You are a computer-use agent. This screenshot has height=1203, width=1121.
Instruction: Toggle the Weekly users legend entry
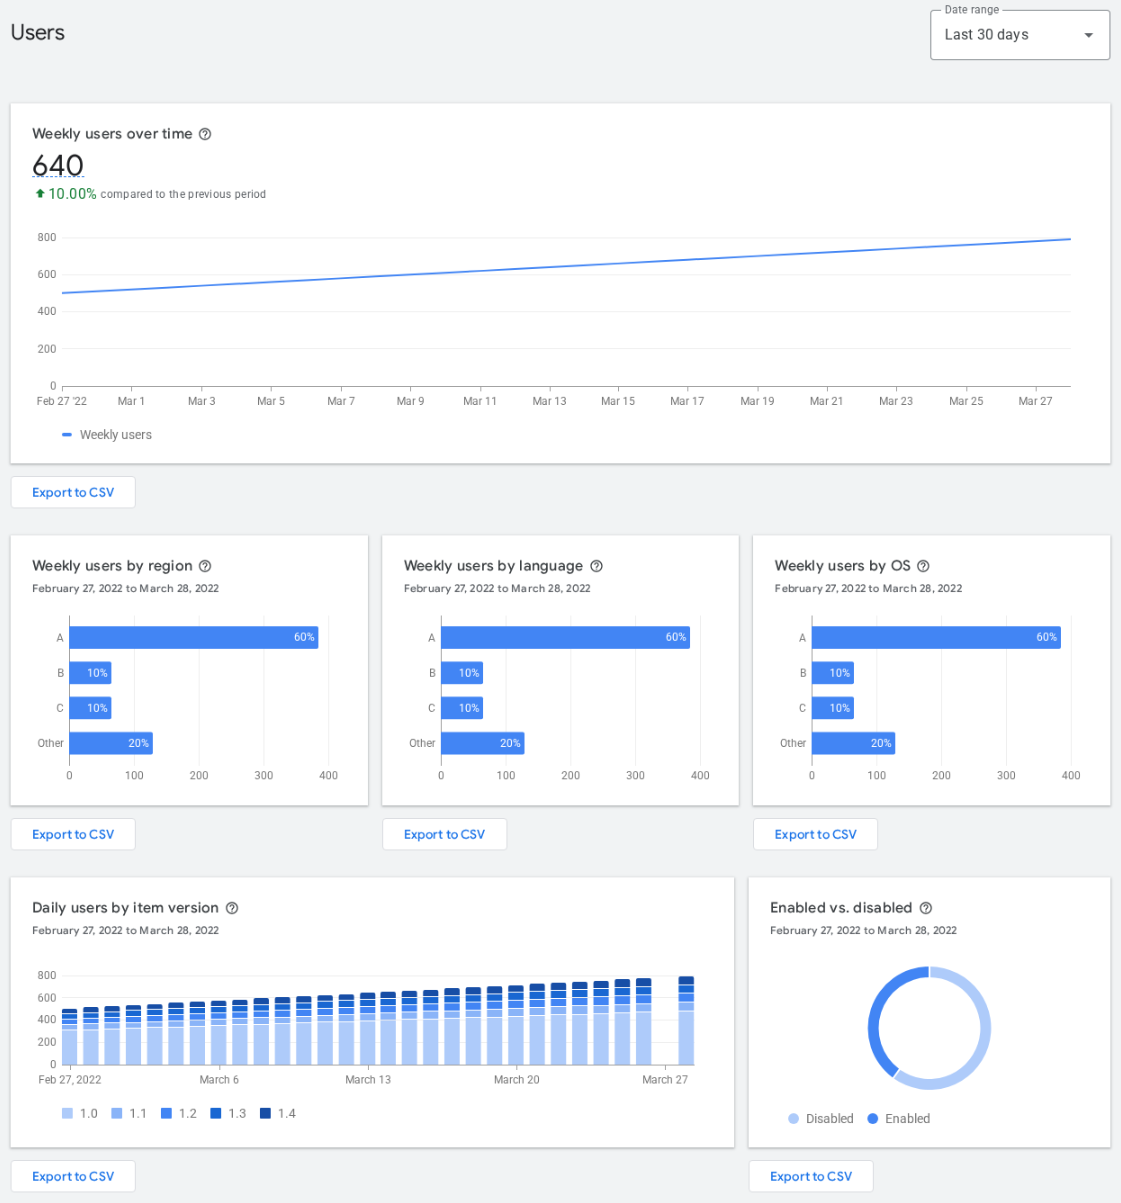[107, 435]
